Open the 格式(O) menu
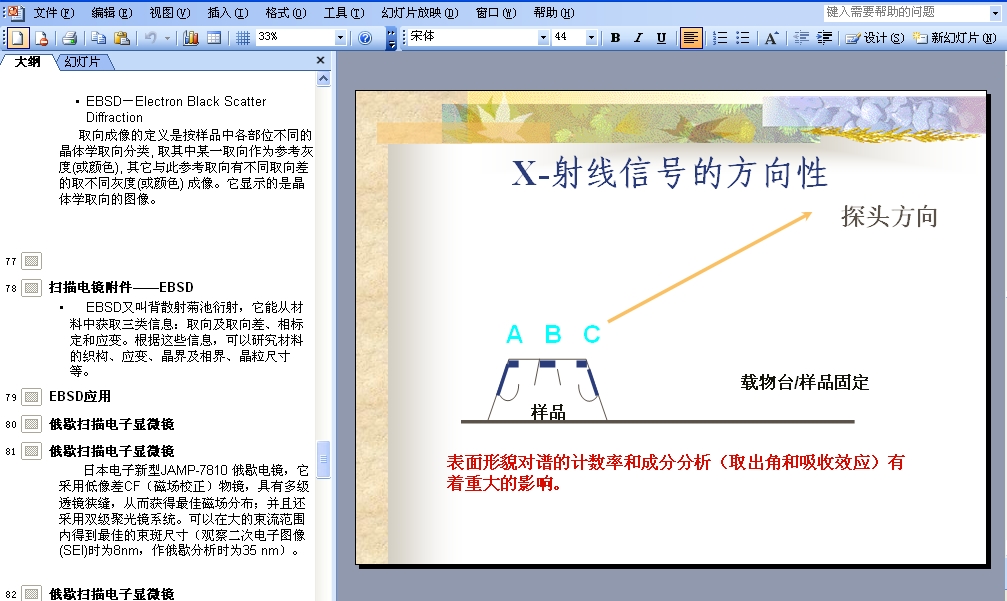The image size is (1007, 601). pyautogui.click(x=286, y=13)
